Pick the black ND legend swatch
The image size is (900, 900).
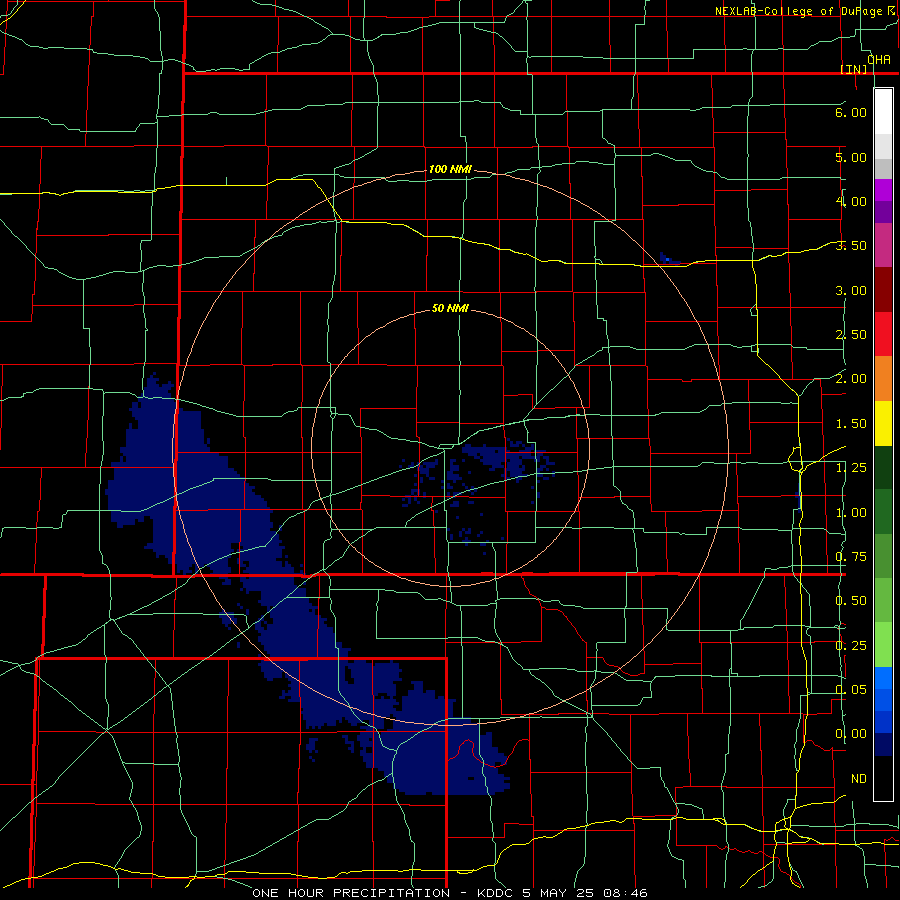[883, 778]
